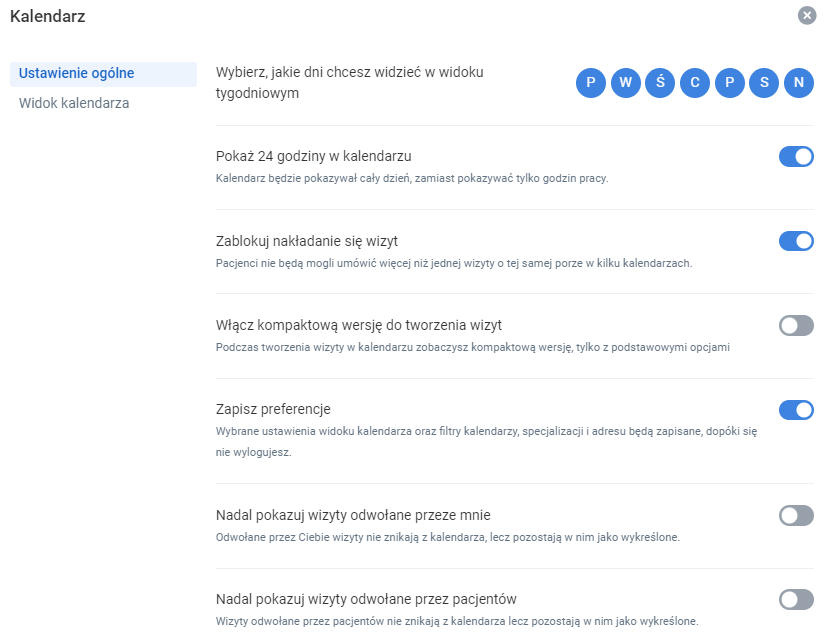Turn off 'Zablokuj nakładanie się wizyt'
The height and width of the screenshot is (641, 827).
796,240
